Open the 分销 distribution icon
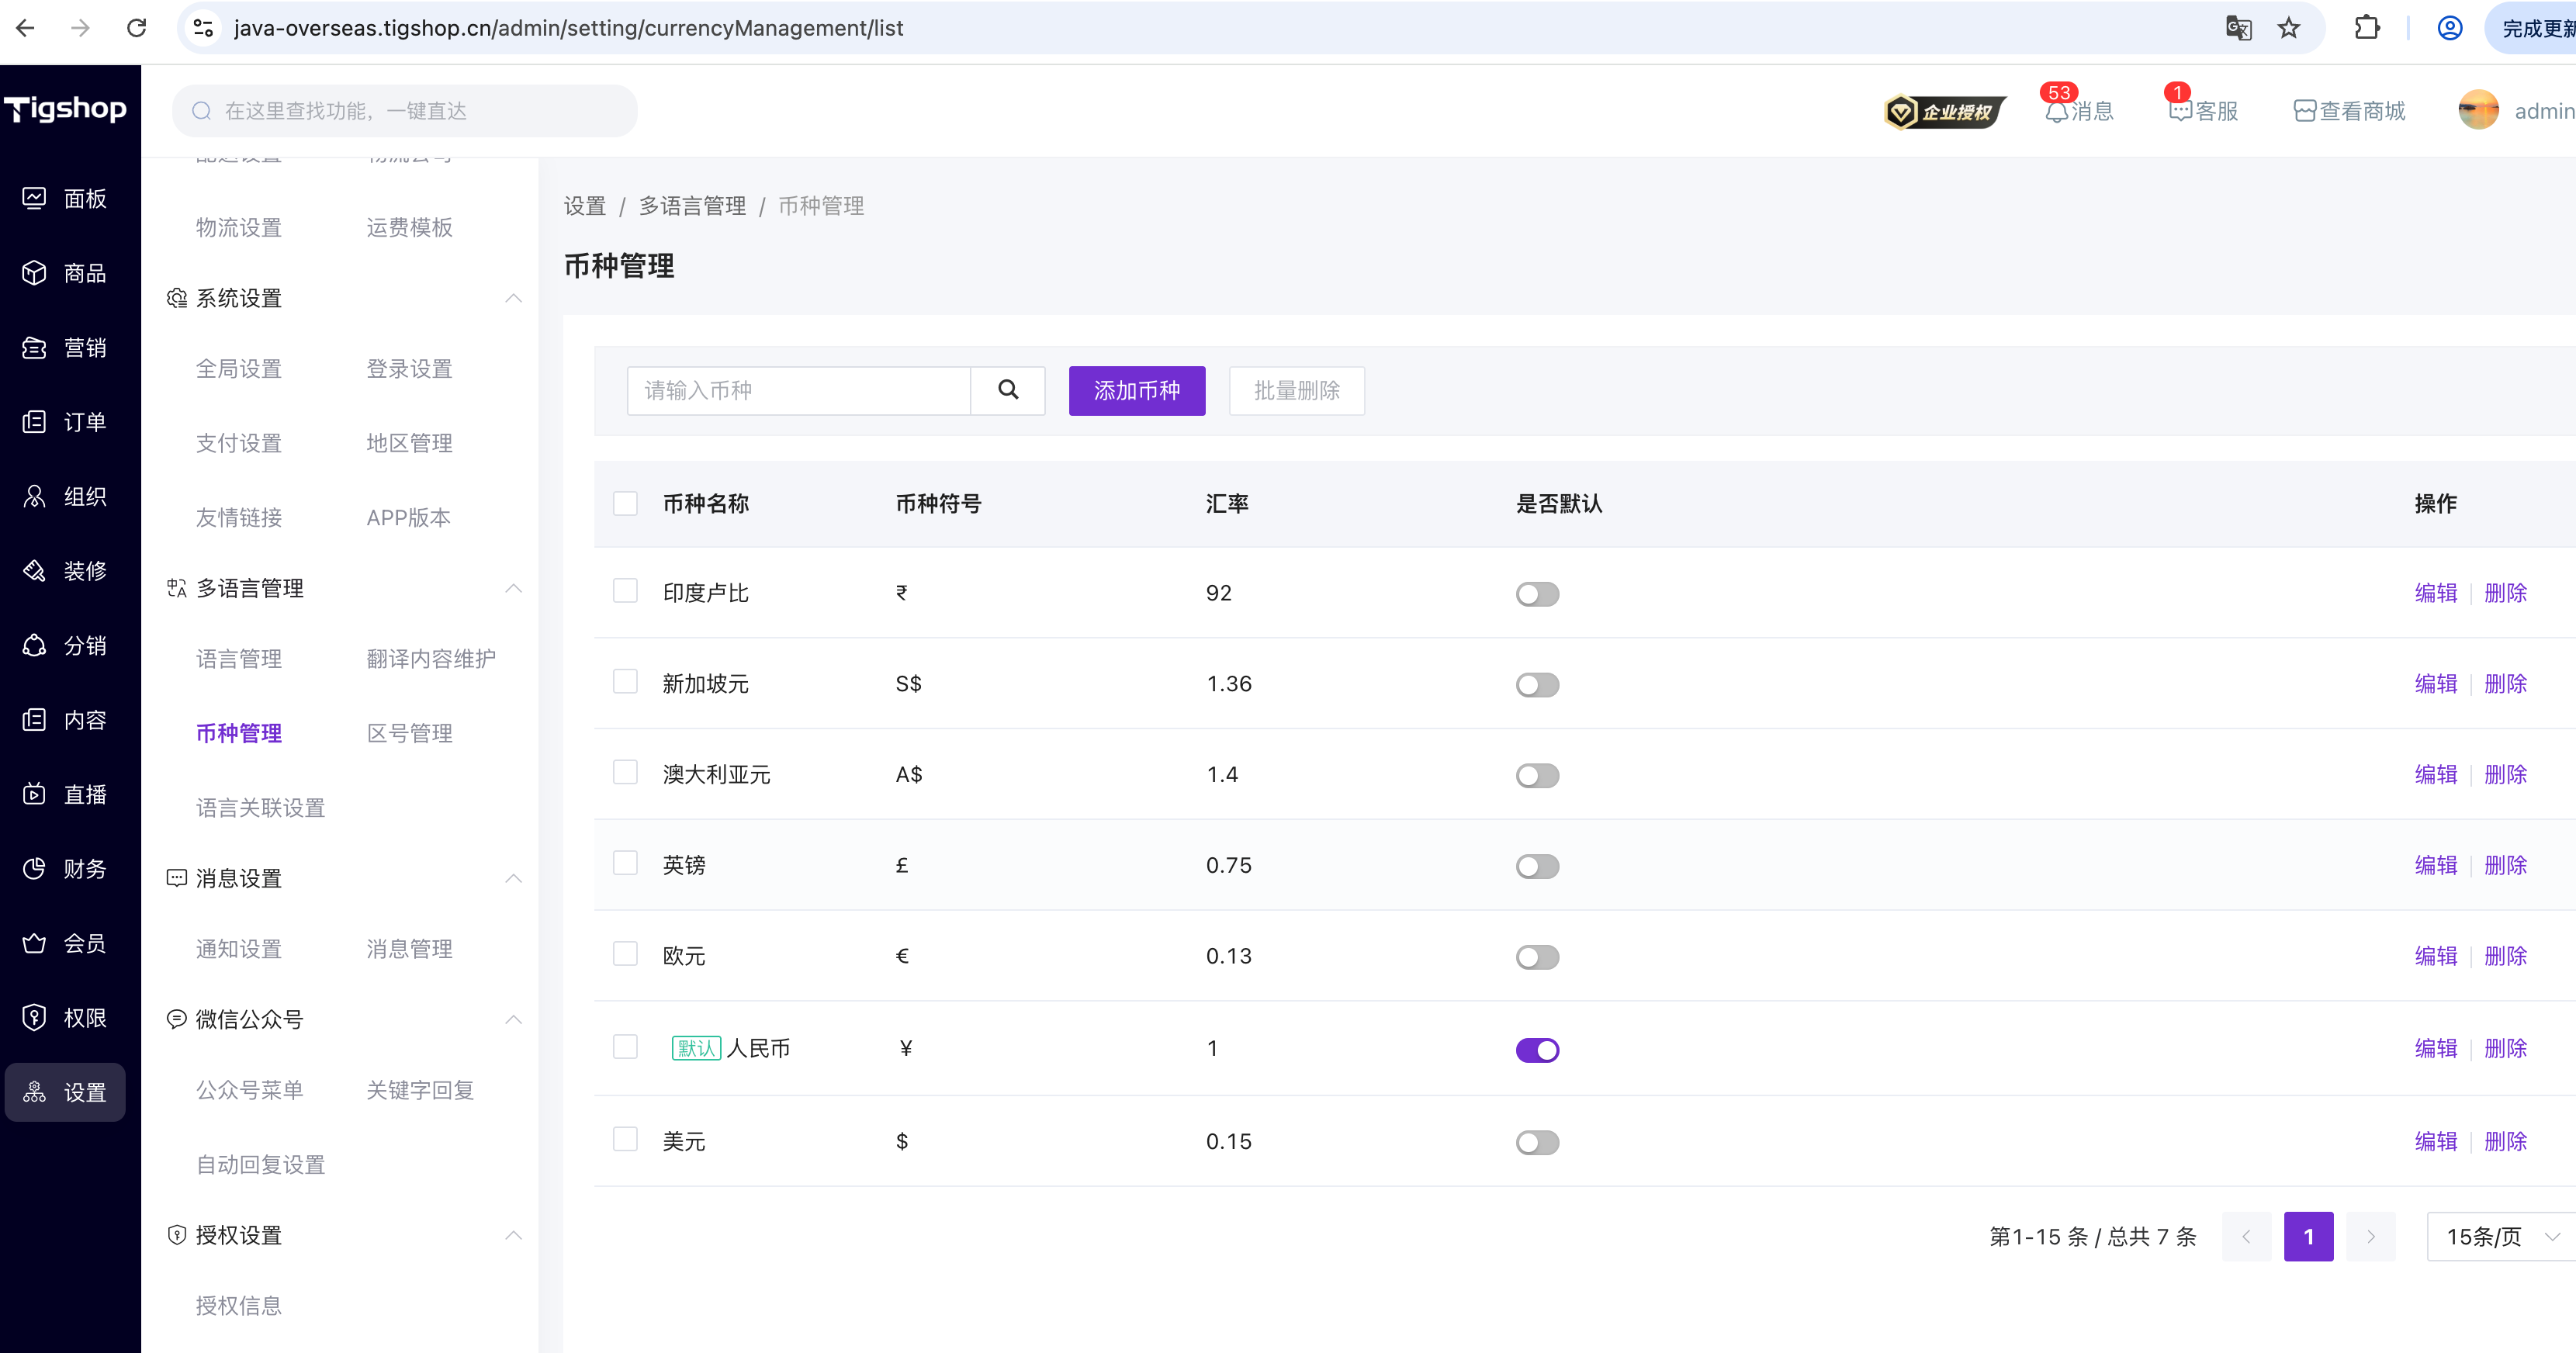Viewport: 2576px width, 1353px height. [34, 645]
